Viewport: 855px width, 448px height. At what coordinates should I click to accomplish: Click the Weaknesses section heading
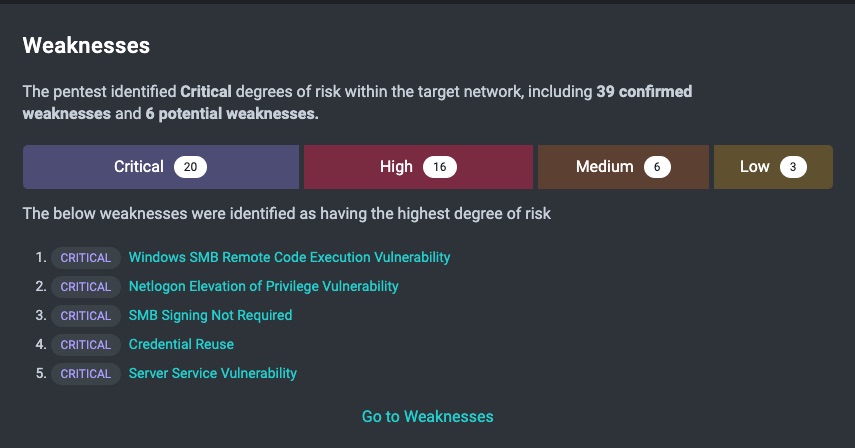click(x=86, y=45)
